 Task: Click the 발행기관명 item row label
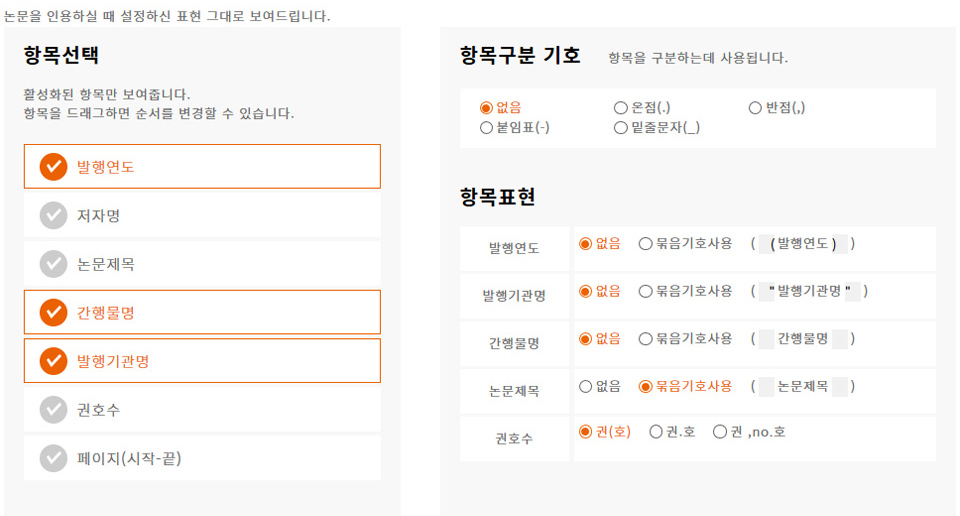click(x=113, y=361)
